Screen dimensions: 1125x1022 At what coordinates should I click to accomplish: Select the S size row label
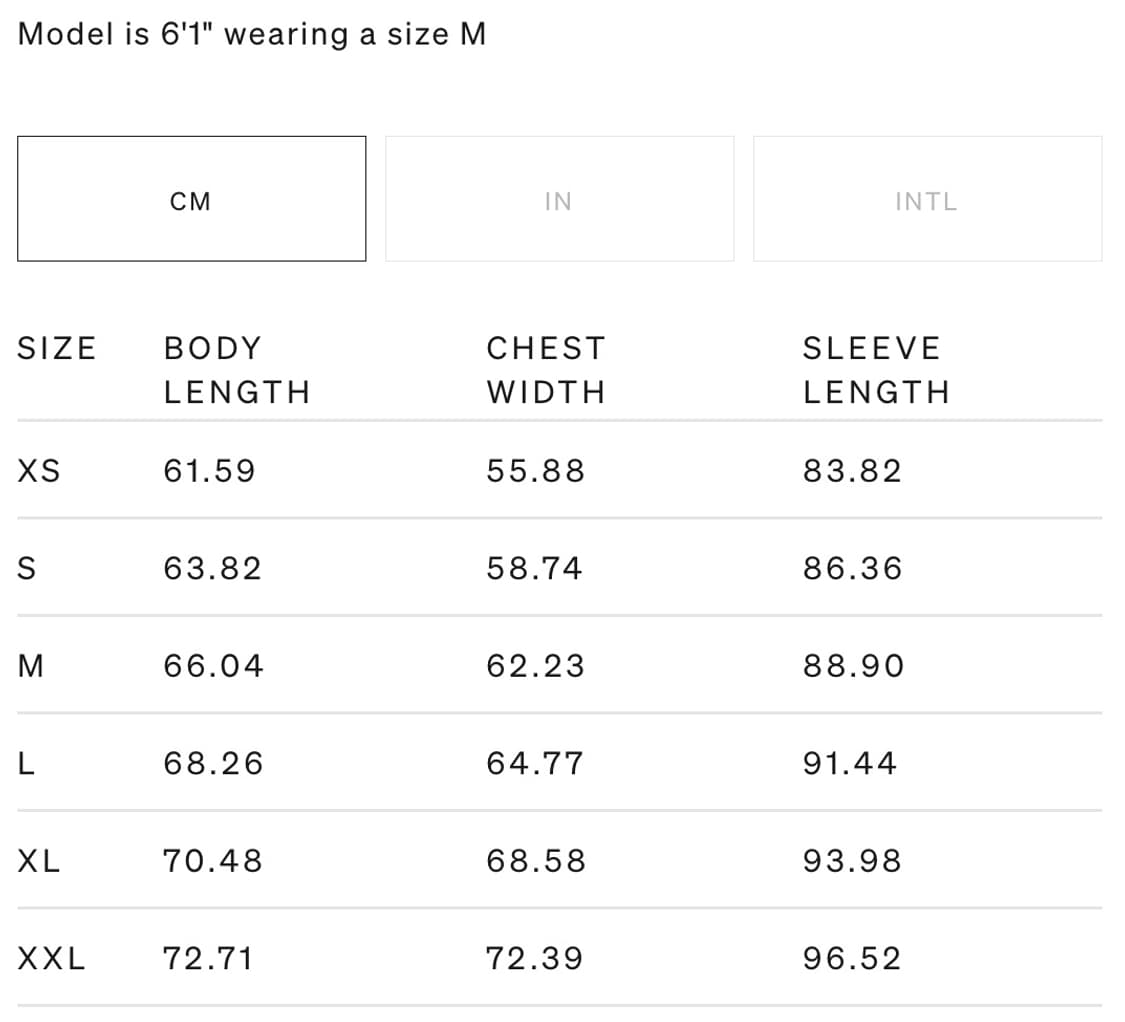[x=27, y=568]
